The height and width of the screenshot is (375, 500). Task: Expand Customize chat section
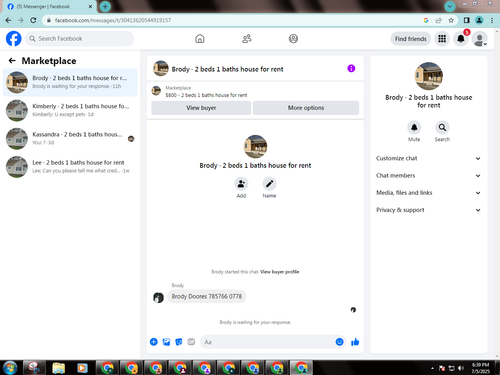429,158
